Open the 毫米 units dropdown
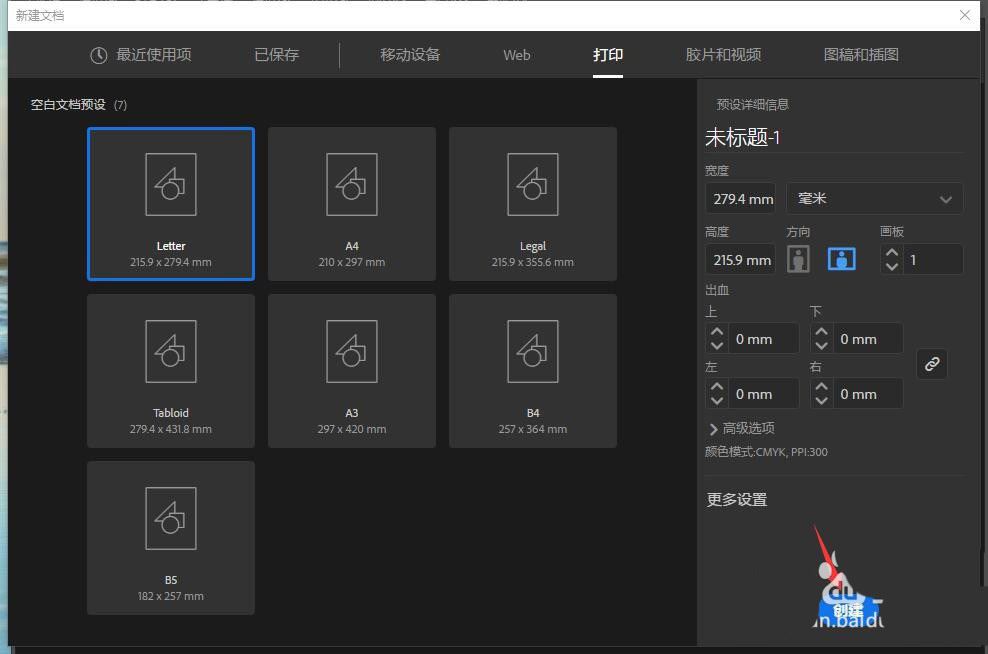This screenshot has width=988, height=654. (x=874, y=198)
